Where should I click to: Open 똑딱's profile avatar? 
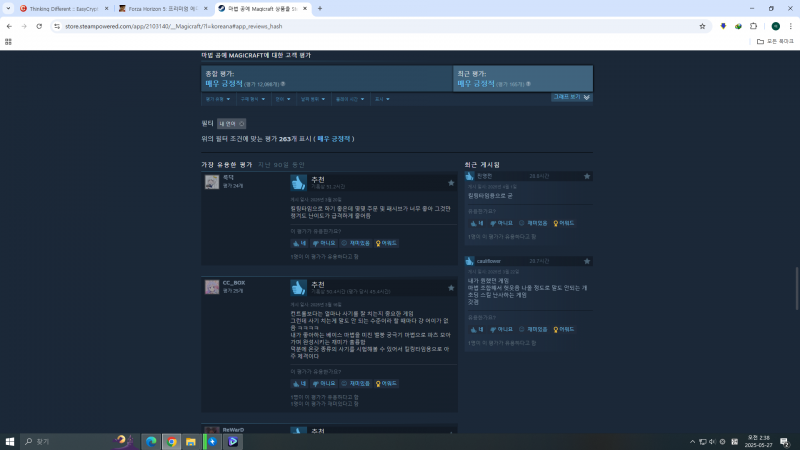point(212,182)
